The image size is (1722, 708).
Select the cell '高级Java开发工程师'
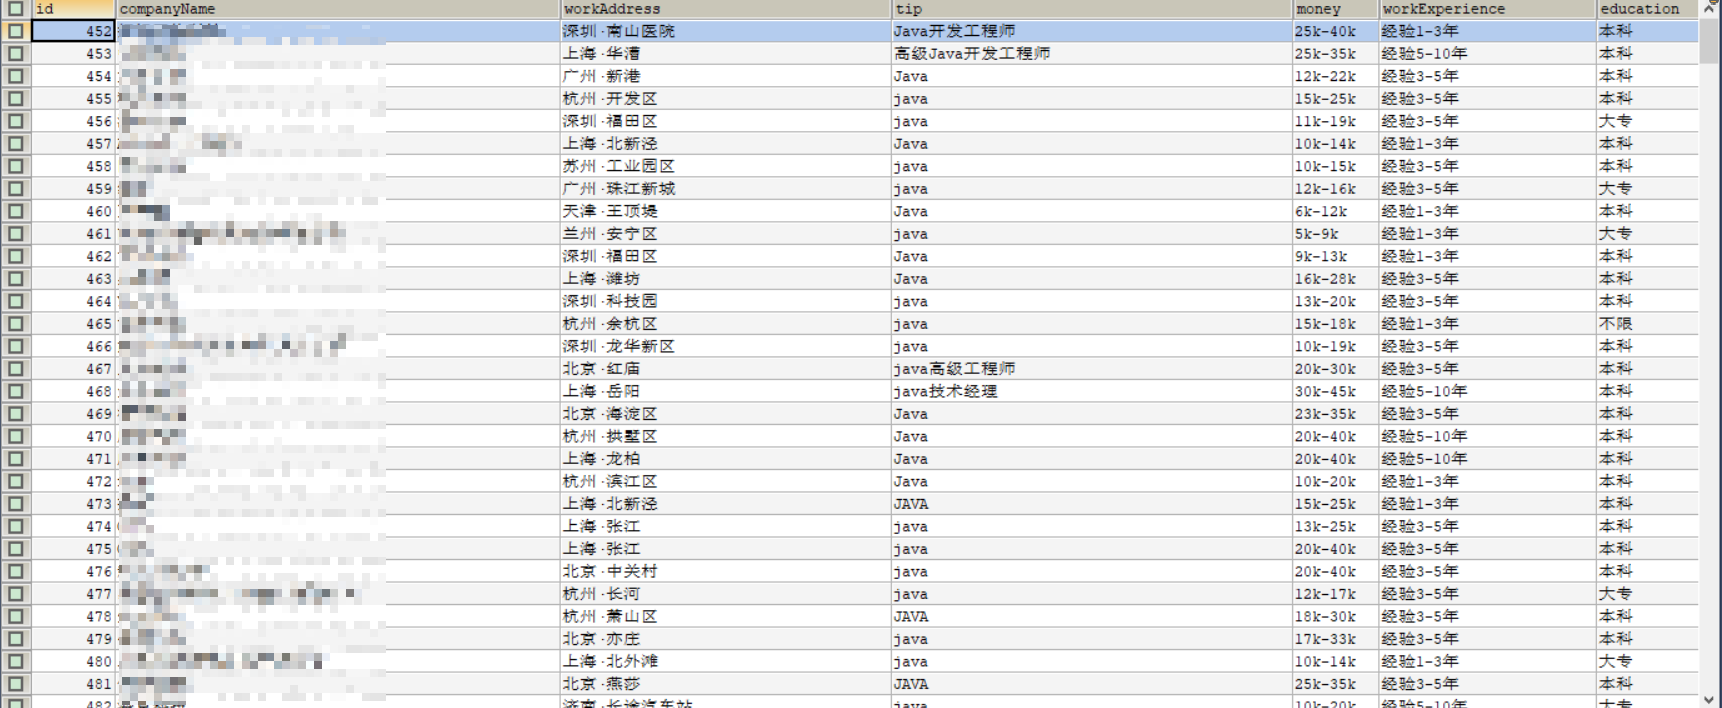coord(1092,53)
